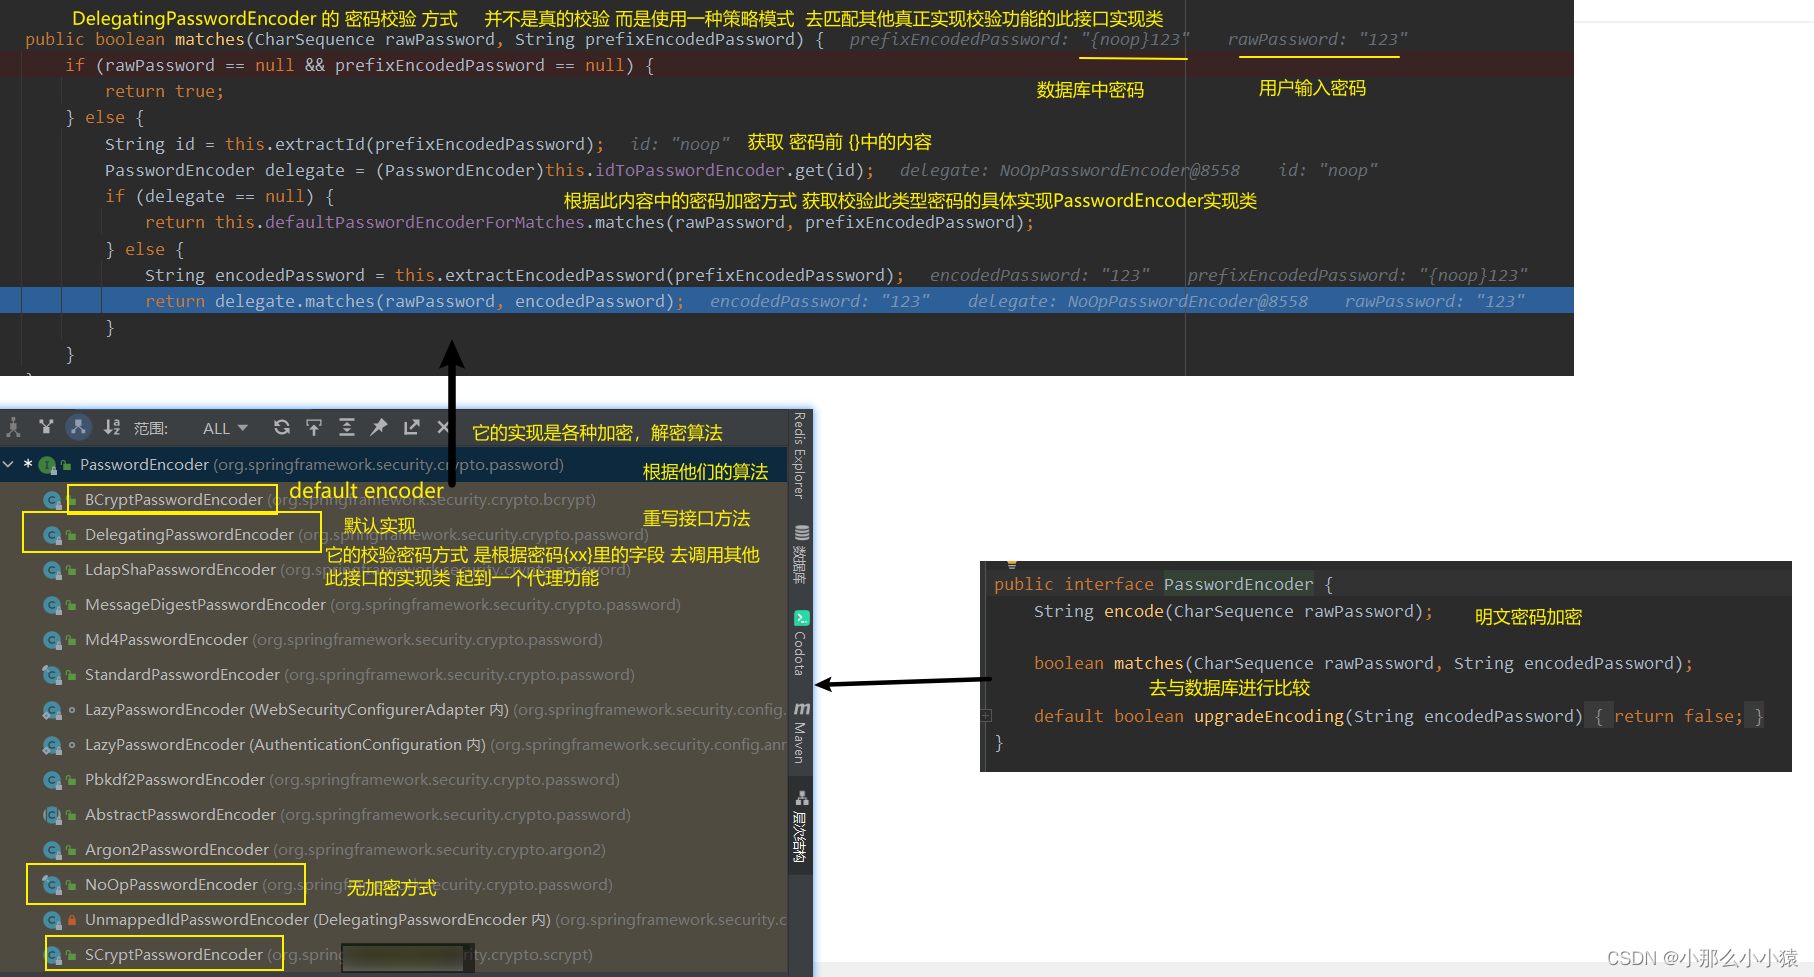Export the hierarchy to a file
This screenshot has height=977, width=1814.
(x=411, y=428)
